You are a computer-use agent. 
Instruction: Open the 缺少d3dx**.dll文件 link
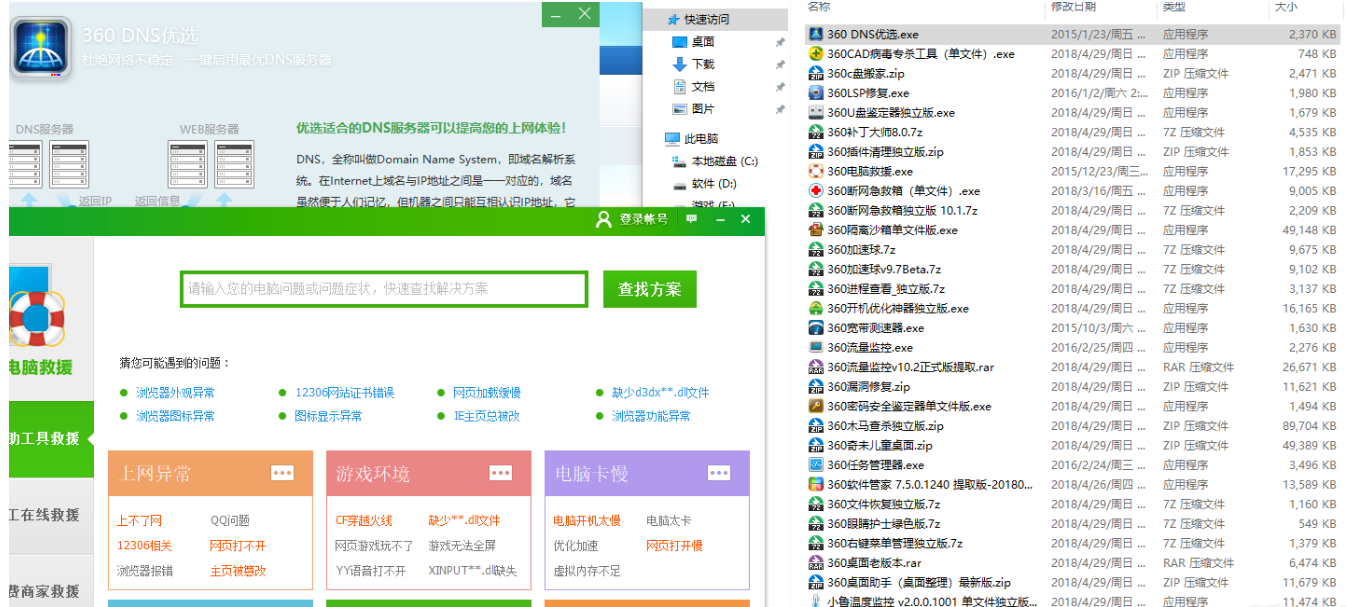point(661,393)
